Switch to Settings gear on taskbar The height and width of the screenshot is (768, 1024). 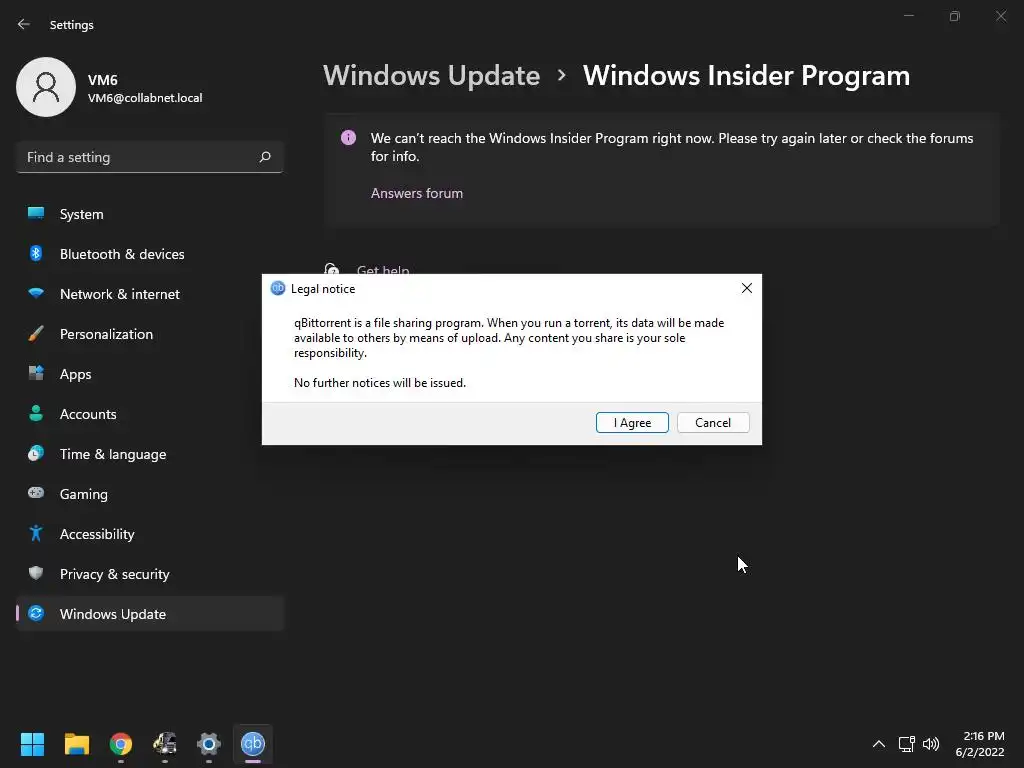(209, 744)
